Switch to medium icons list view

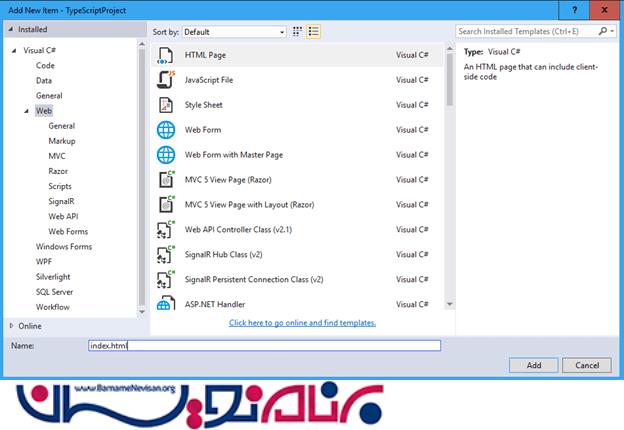[x=314, y=32]
